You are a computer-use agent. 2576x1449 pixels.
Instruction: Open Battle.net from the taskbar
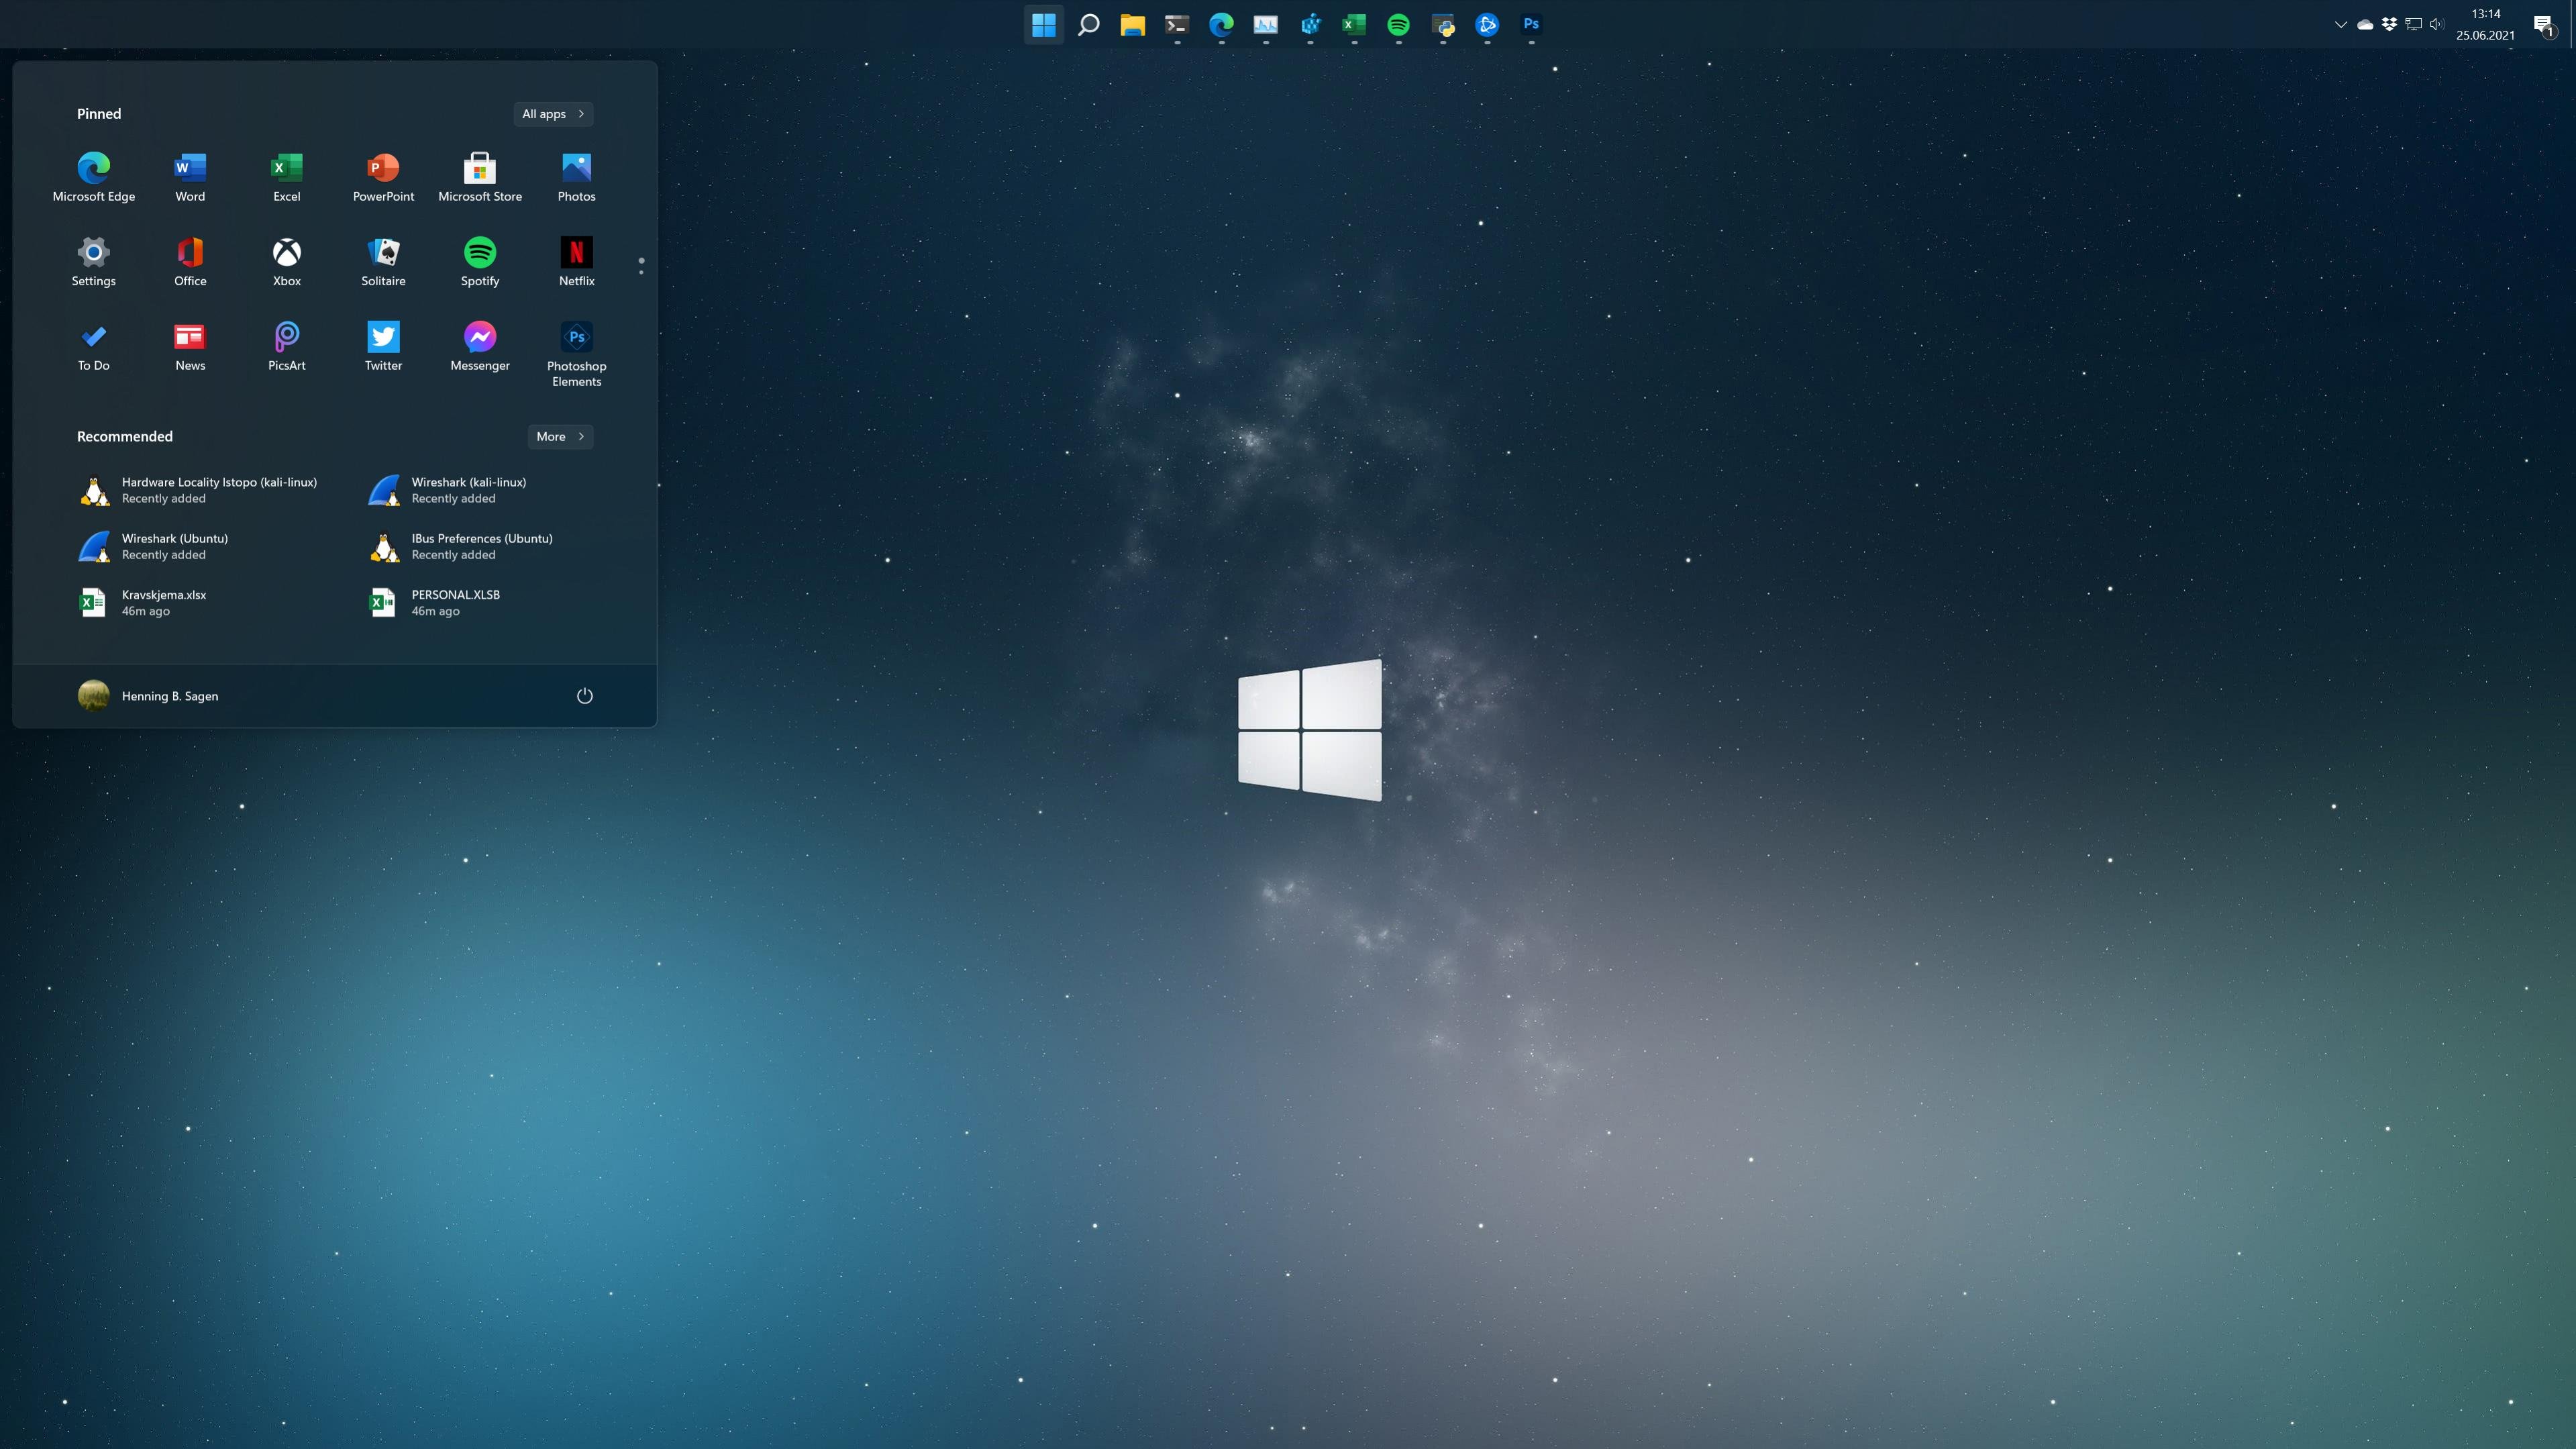point(1487,24)
